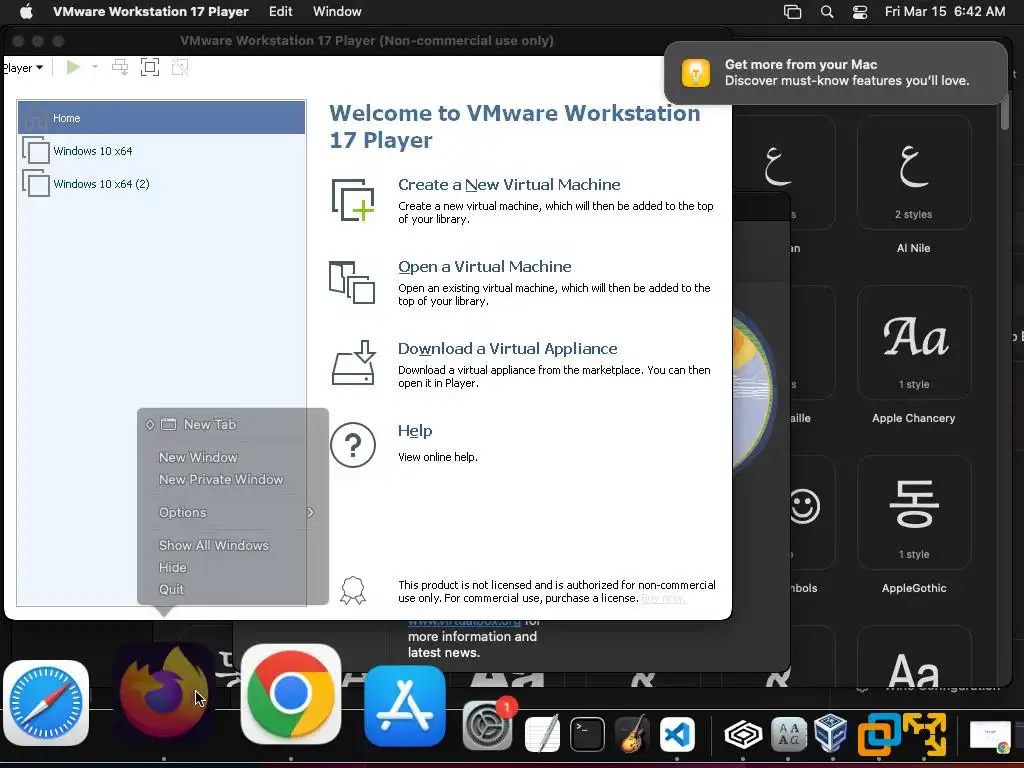Open System Settings from the Dock
Viewport: 1024px width, 768px height.
[487, 726]
